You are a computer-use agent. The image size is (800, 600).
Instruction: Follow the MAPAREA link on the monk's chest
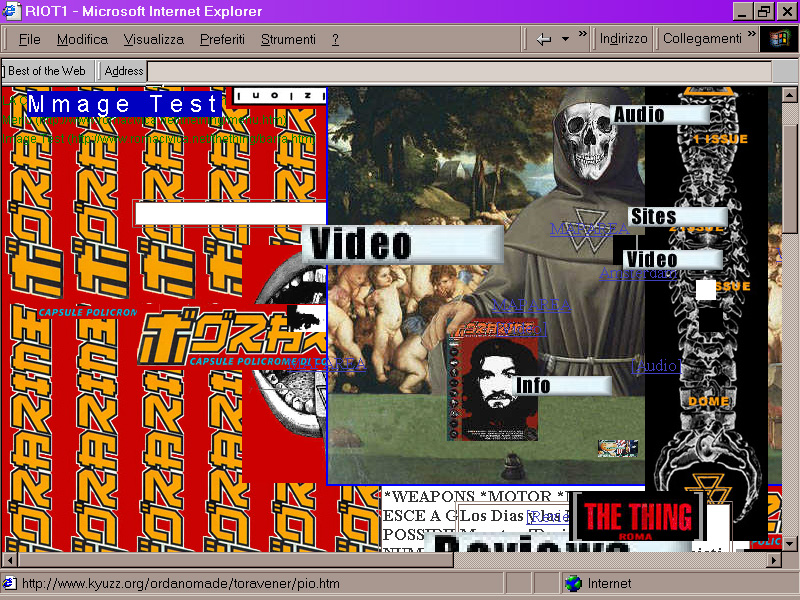tap(589, 229)
